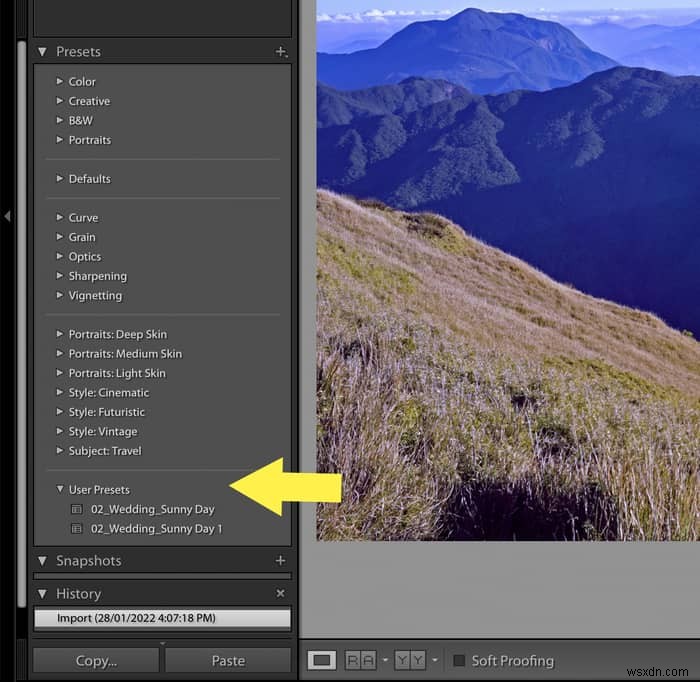Click the plus icon to create a new preset
This screenshot has height=682, width=700.
pyautogui.click(x=281, y=52)
